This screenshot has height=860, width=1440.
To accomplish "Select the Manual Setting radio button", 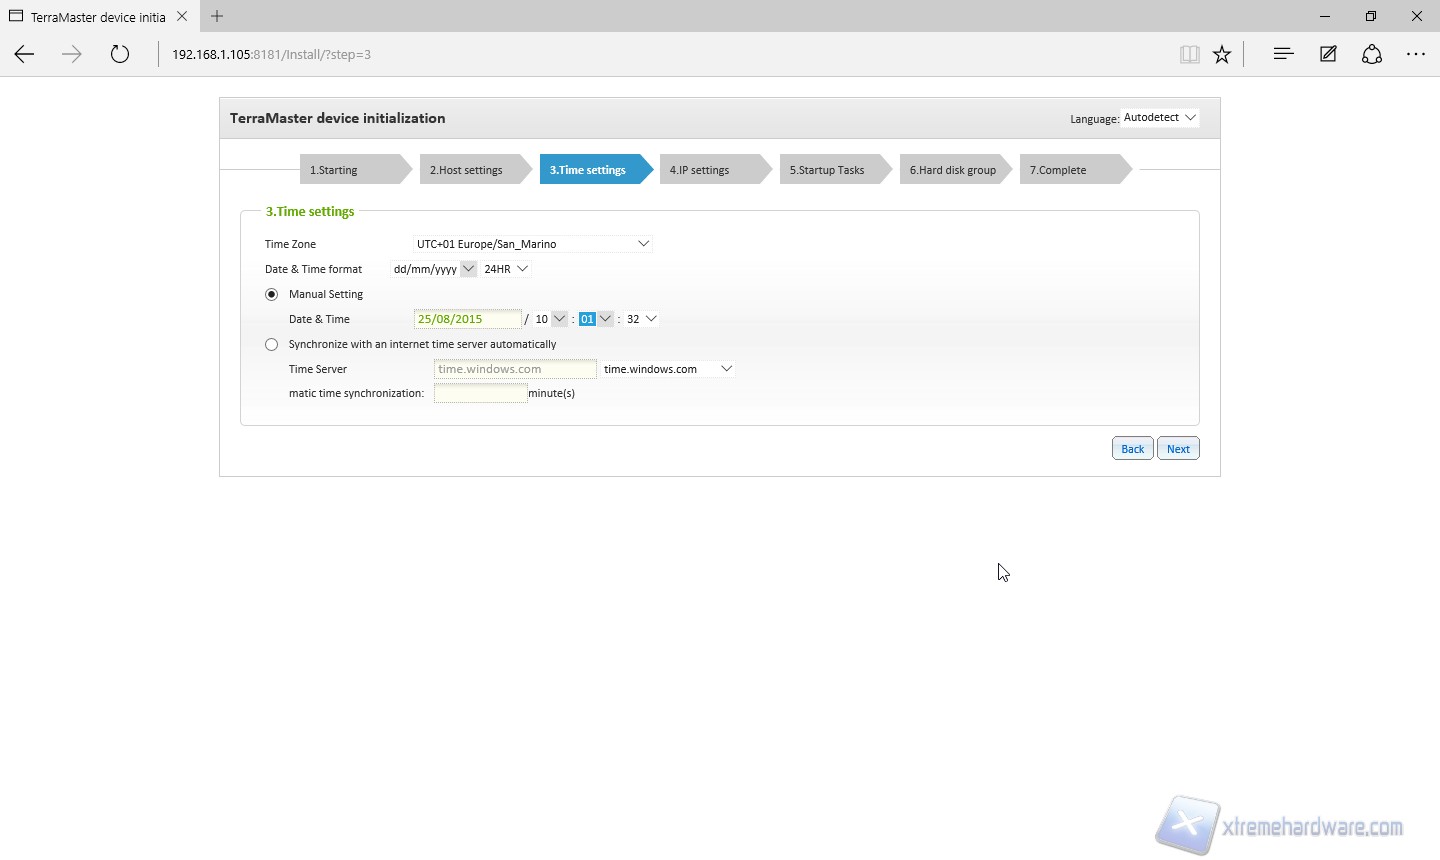I will click(272, 295).
